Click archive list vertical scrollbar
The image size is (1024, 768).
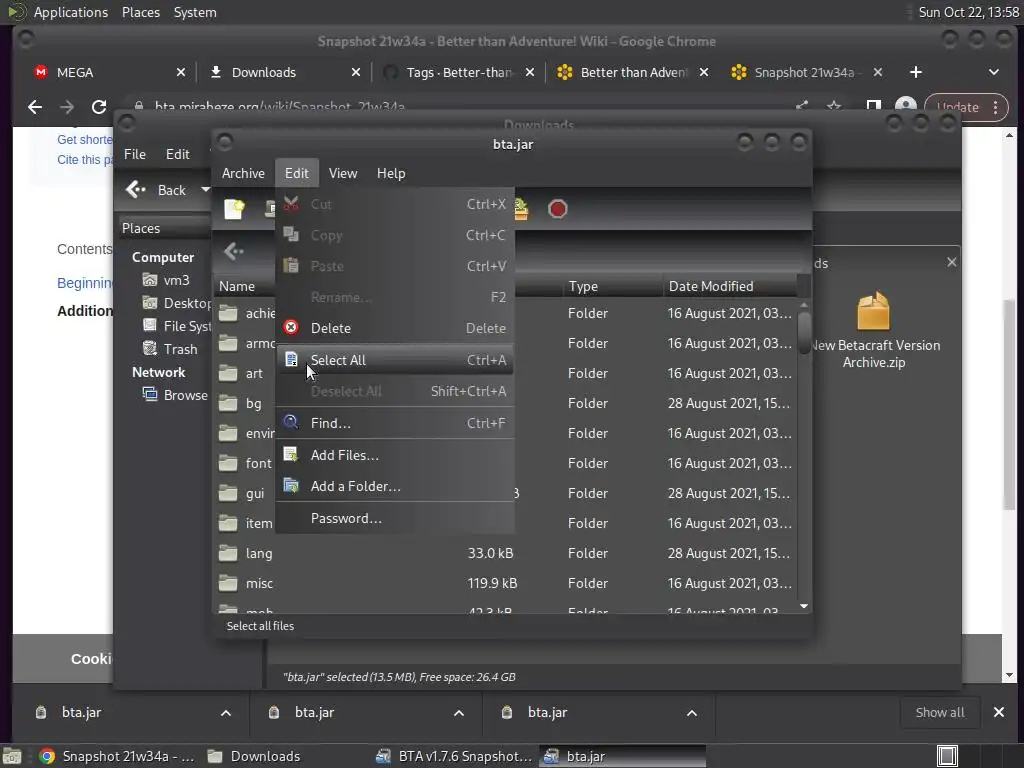click(804, 333)
